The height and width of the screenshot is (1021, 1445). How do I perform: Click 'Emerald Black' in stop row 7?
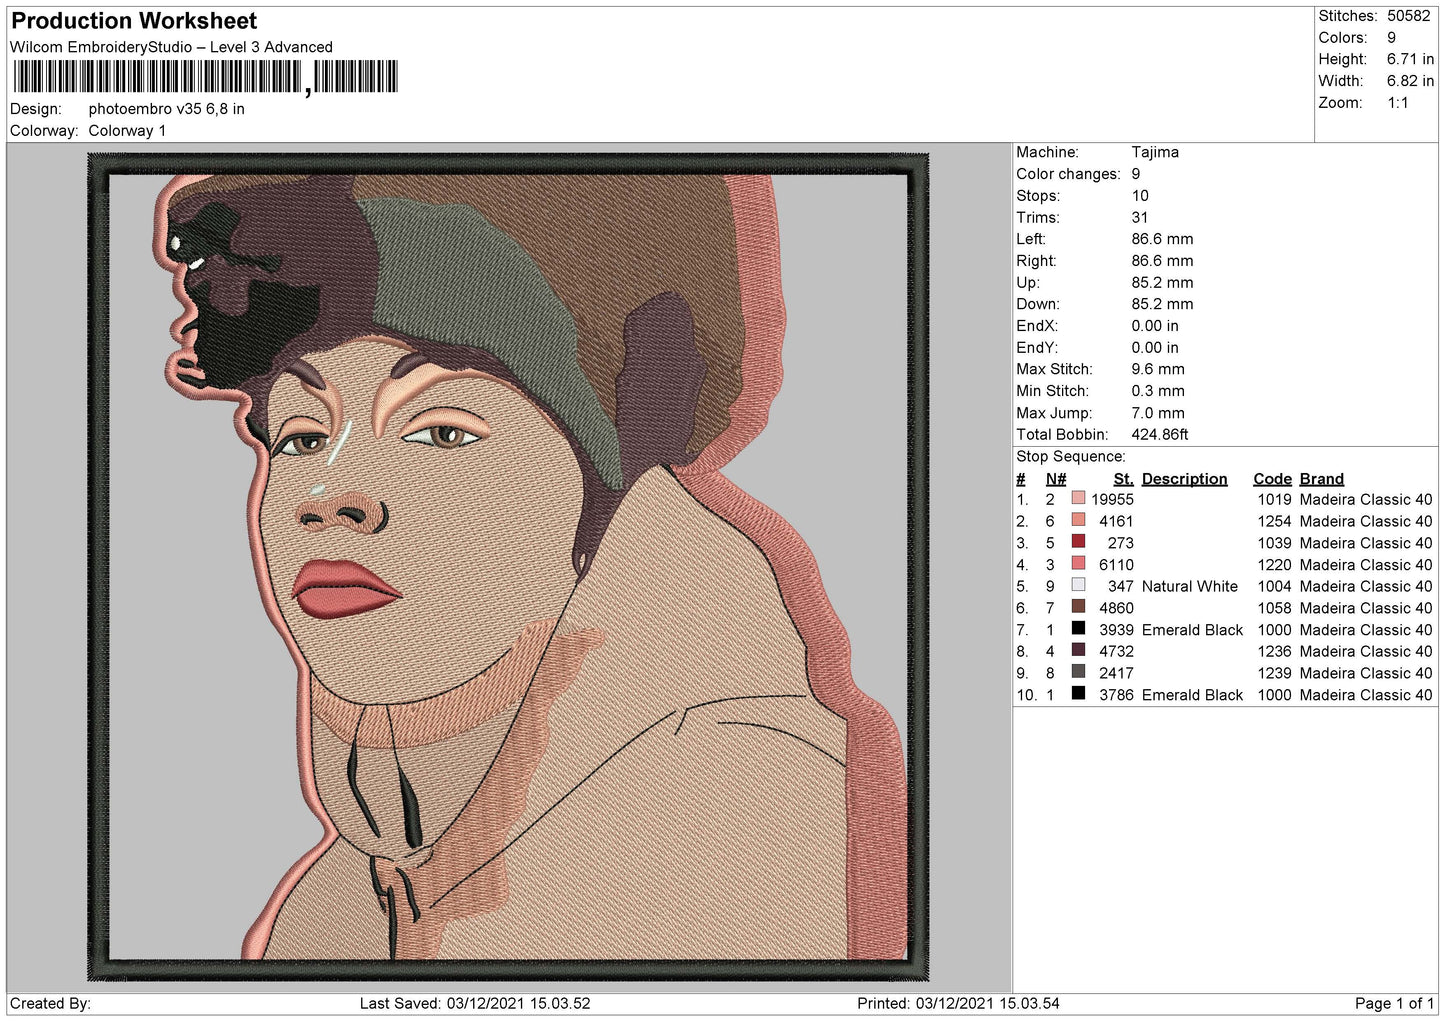click(x=1192, y=630)
